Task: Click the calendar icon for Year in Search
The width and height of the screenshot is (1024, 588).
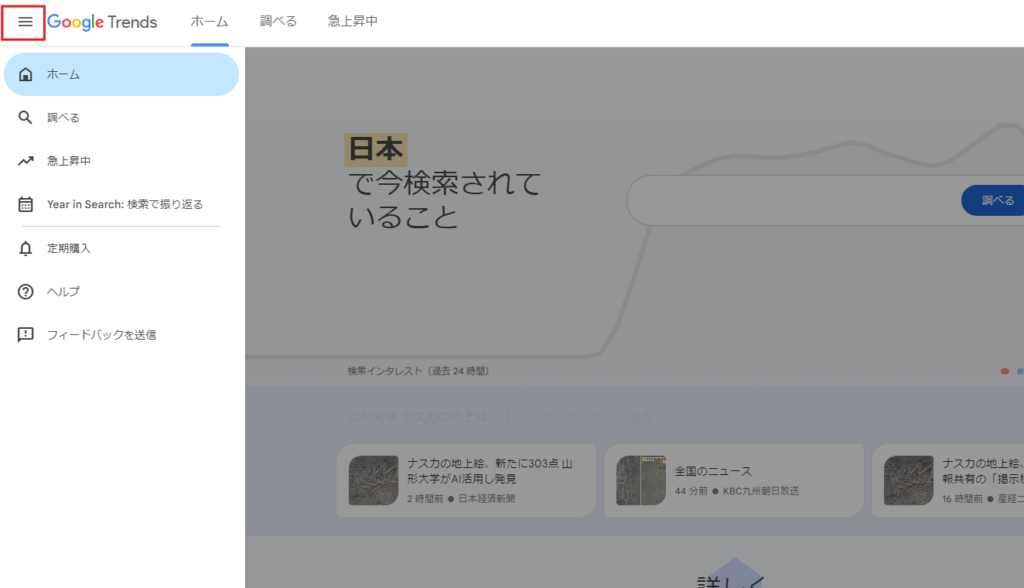Action: (x=24, y=203)
